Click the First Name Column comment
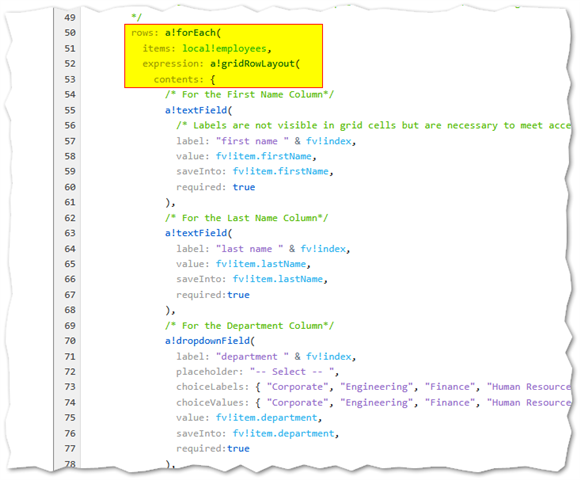 pyautogui.click(x=249, y=94)
